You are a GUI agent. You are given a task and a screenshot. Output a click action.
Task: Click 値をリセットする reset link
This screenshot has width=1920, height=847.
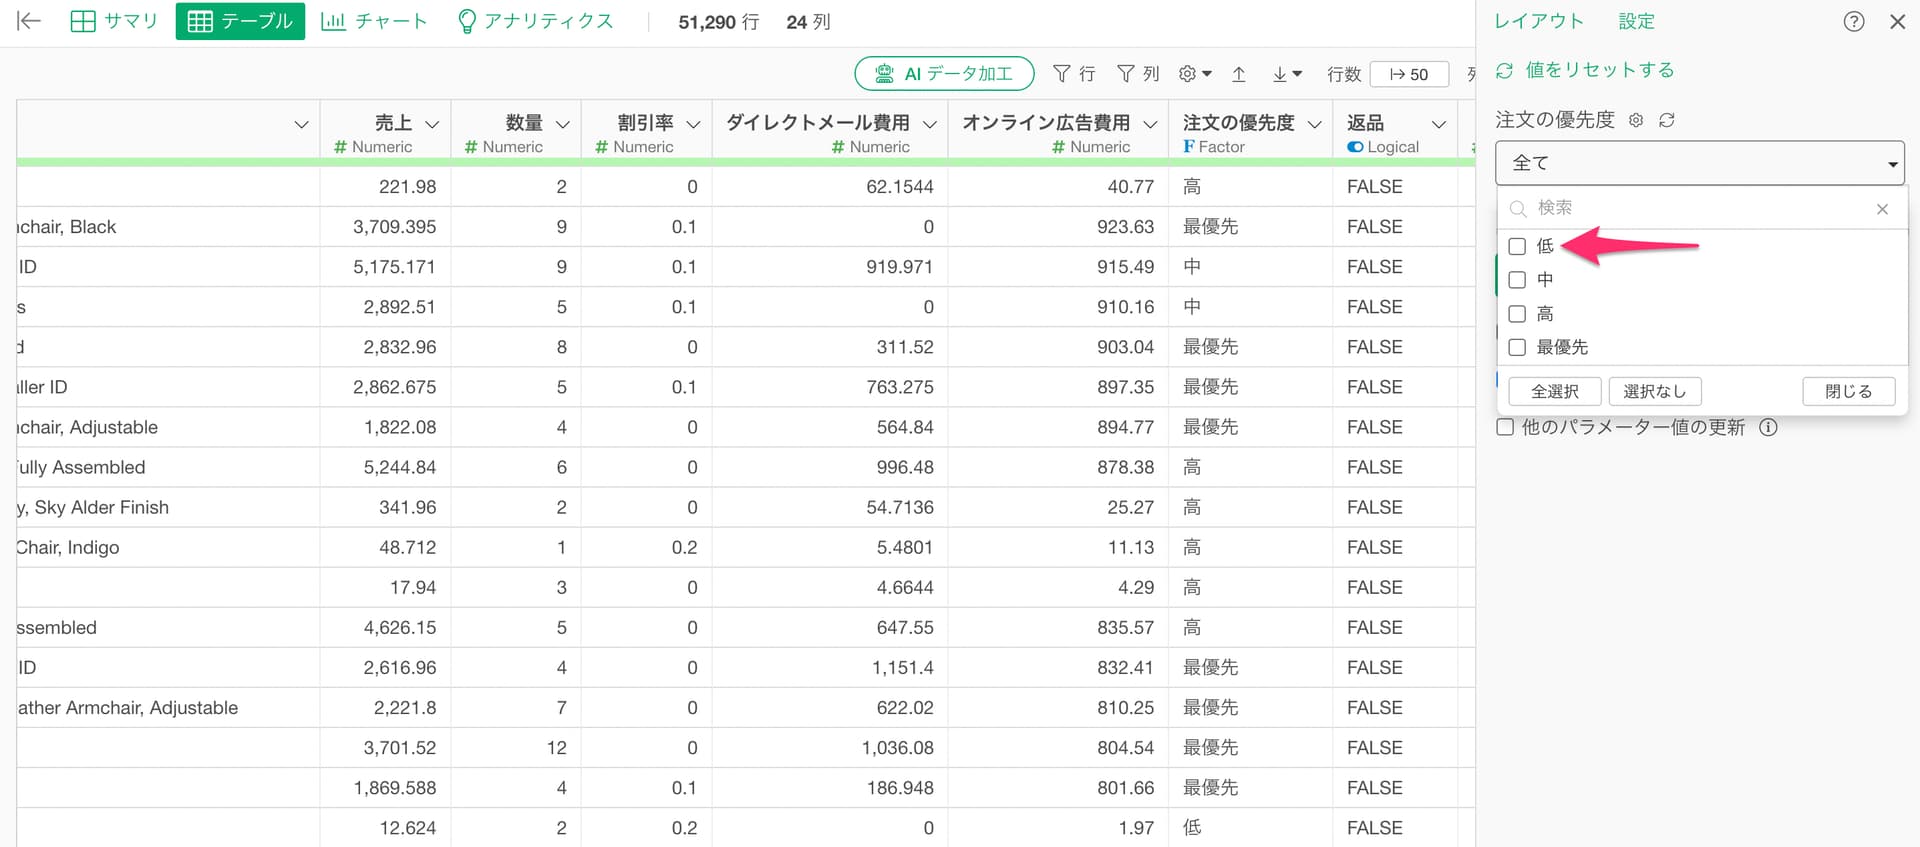tap(1585, 70)
